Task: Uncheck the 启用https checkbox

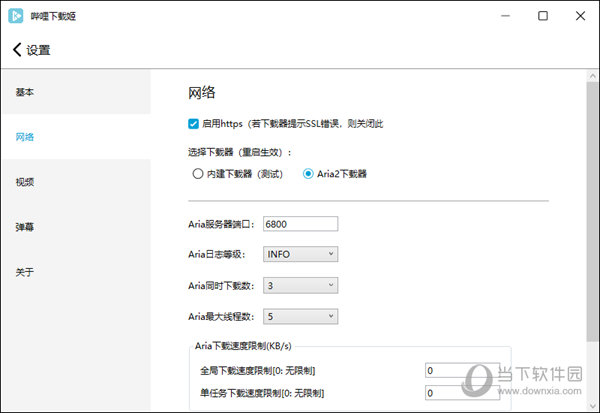Action: coord(193,124)
